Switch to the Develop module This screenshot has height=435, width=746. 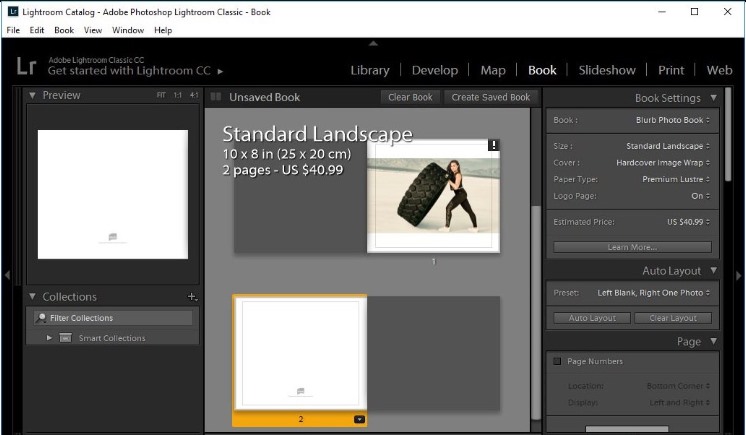pos(435,70)
